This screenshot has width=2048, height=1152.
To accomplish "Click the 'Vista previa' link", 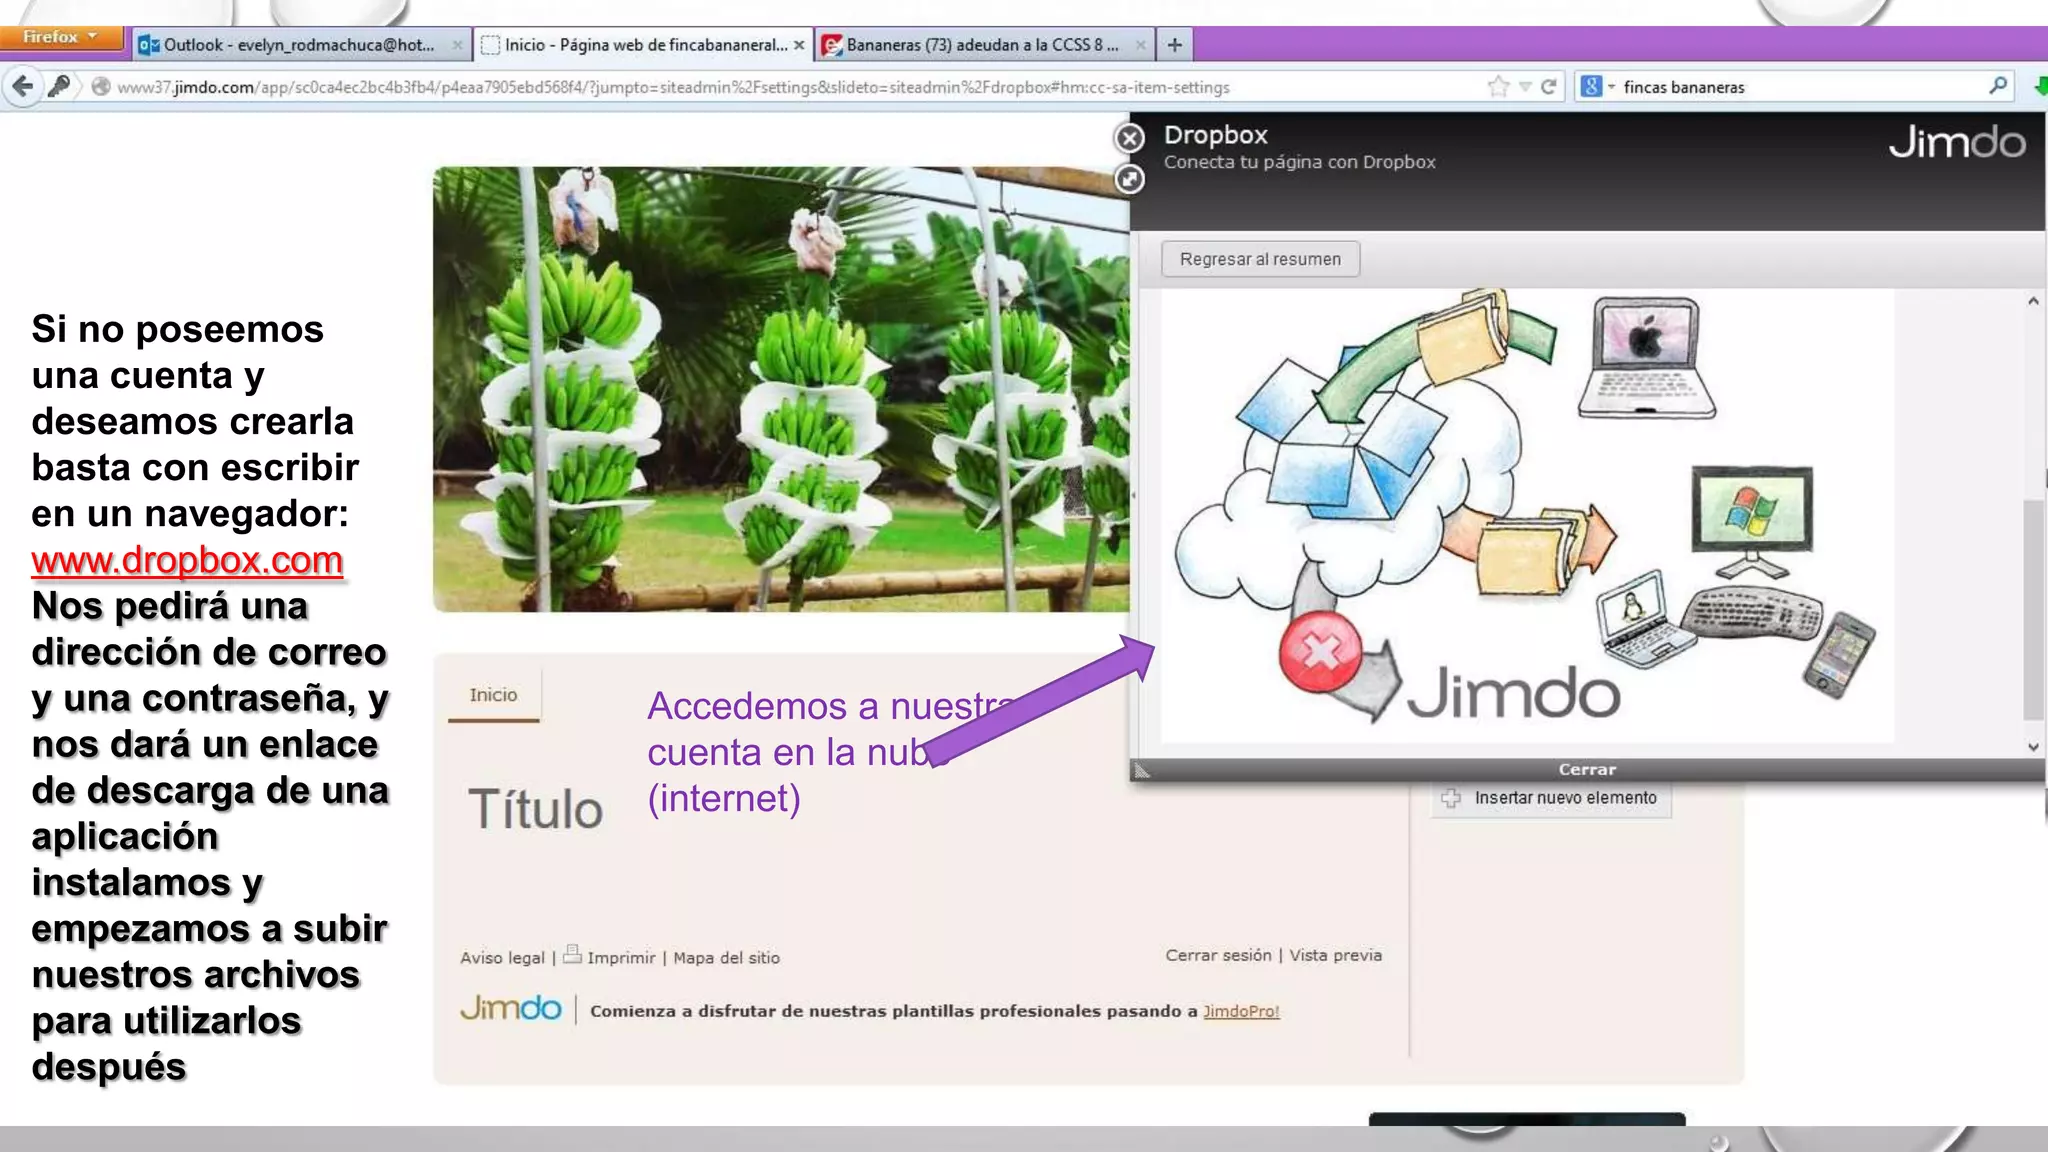I will coord(1336,955).
